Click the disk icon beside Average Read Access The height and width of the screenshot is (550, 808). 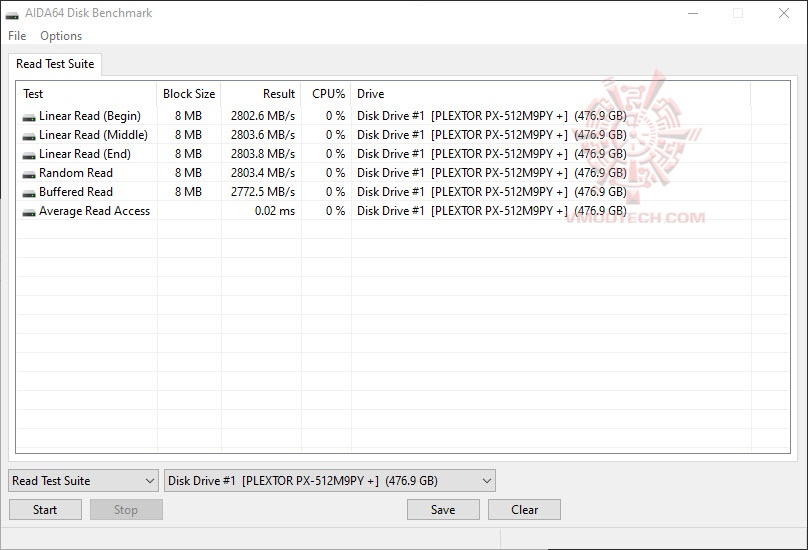pyautogui.click(x=29, y=212)
